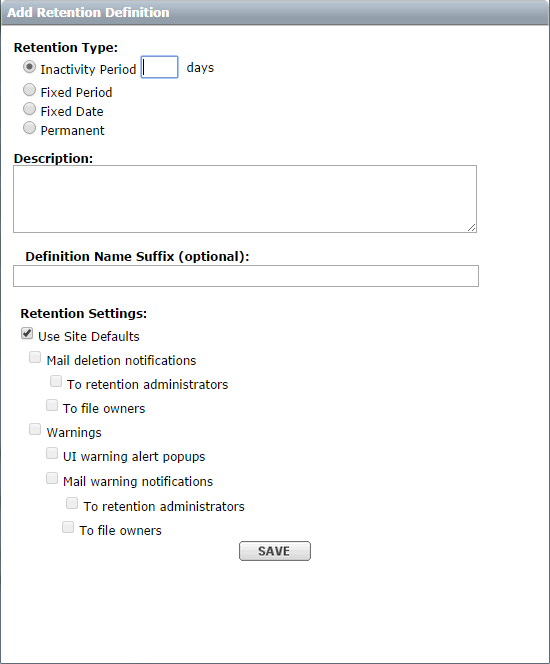Viewport: 550px width, 664px height.
Task: Toggle Mail deletion notifications checkbox
Action: [x=35, y=357]
